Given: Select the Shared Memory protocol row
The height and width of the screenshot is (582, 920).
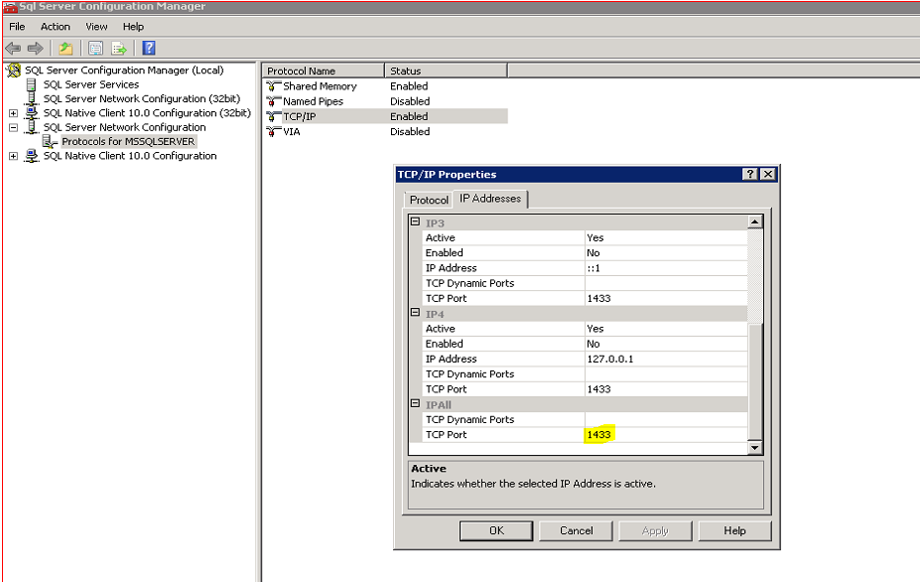Looking at the screenshot, I should coord(385,86).
